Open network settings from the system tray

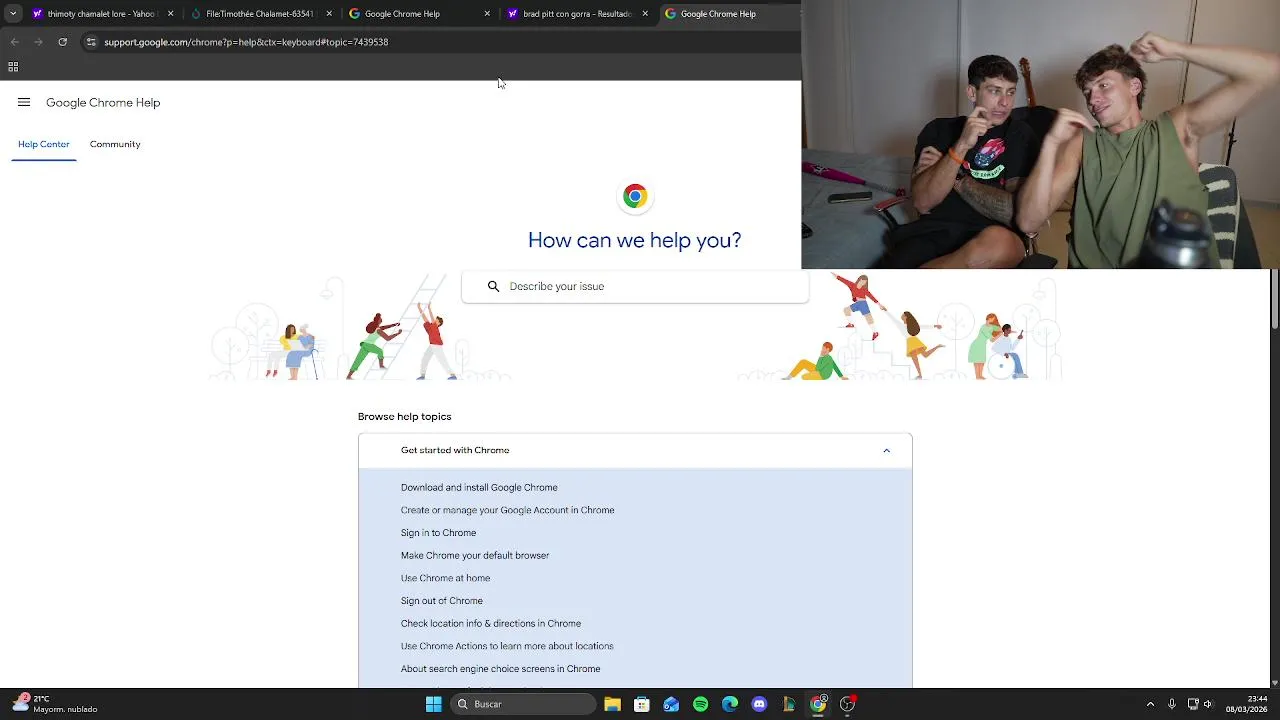pos(1193,704)
